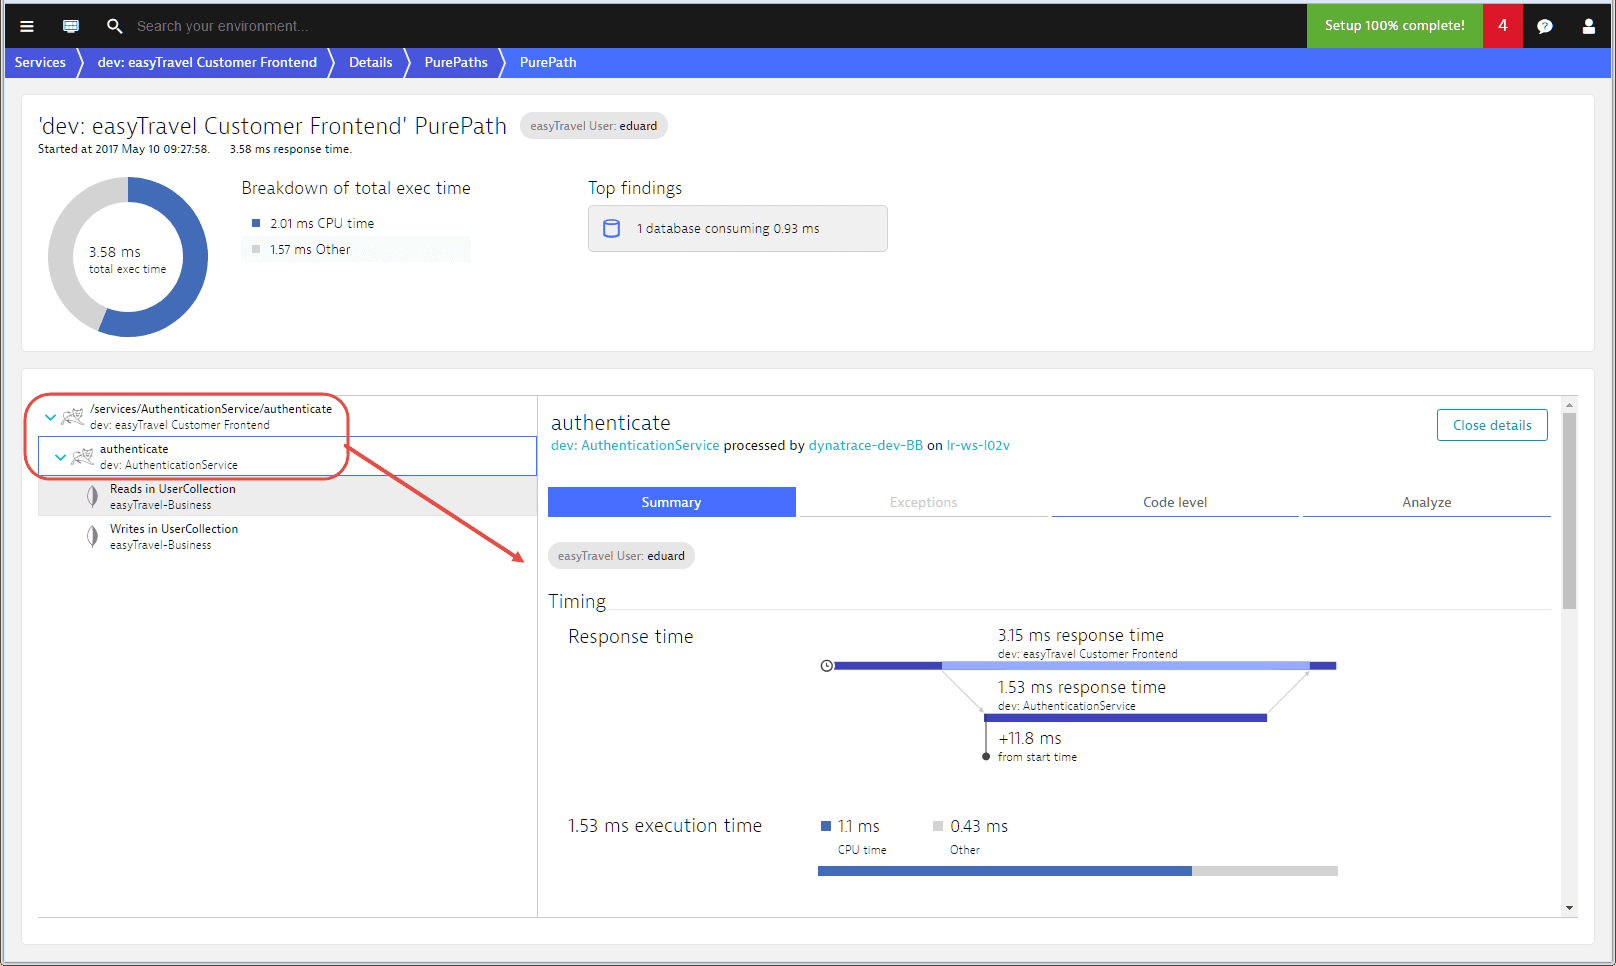Open the user account menu icon
1616x966 pixels.
1588,26
